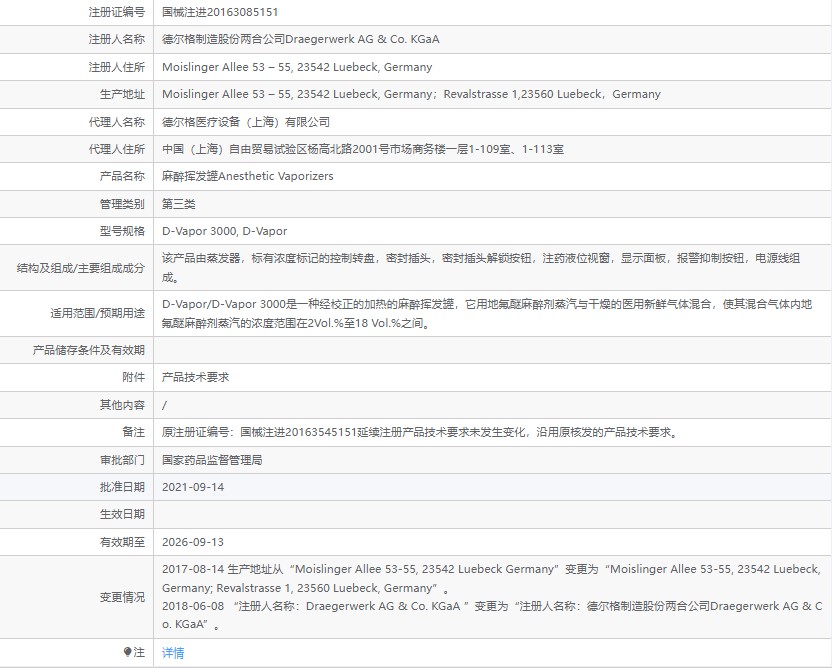Select the "注册证编号" row label

[x=117, y=12]
